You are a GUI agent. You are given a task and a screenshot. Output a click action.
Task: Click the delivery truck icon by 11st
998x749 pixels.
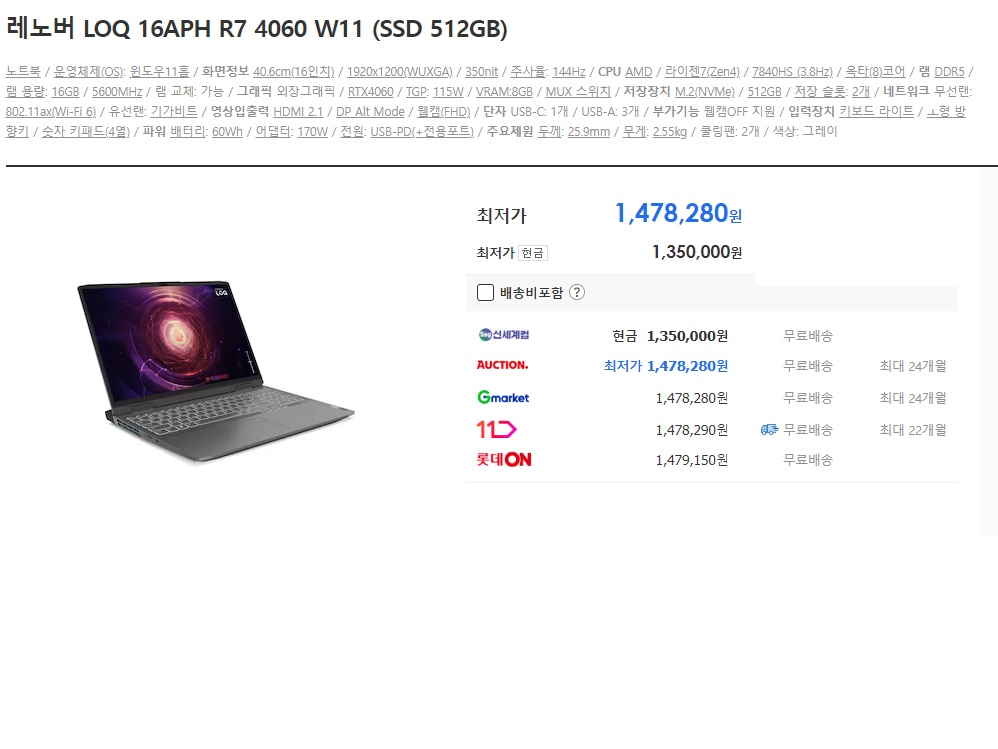click(769, 430)
